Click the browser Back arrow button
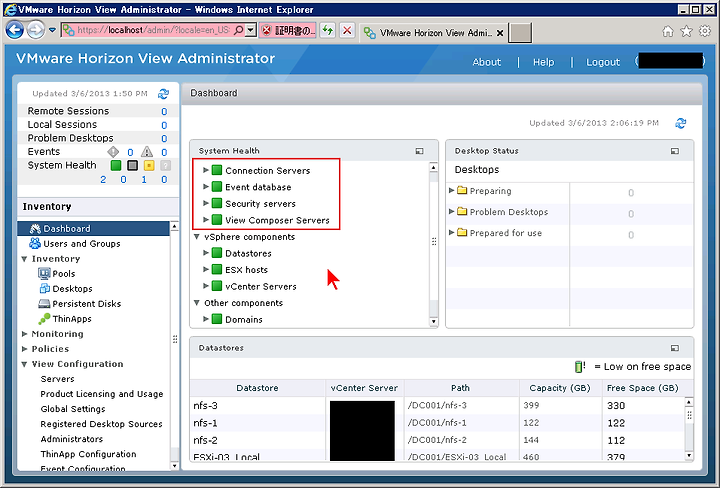 (14, 30)
